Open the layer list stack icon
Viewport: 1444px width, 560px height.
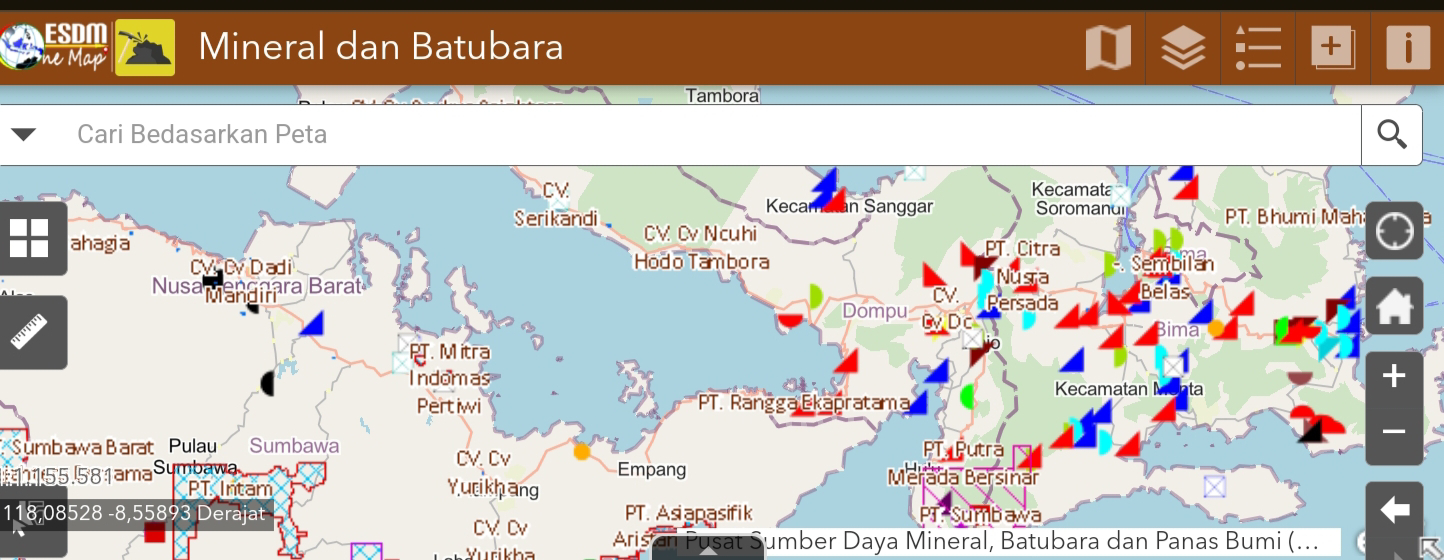click(1183, 48)
